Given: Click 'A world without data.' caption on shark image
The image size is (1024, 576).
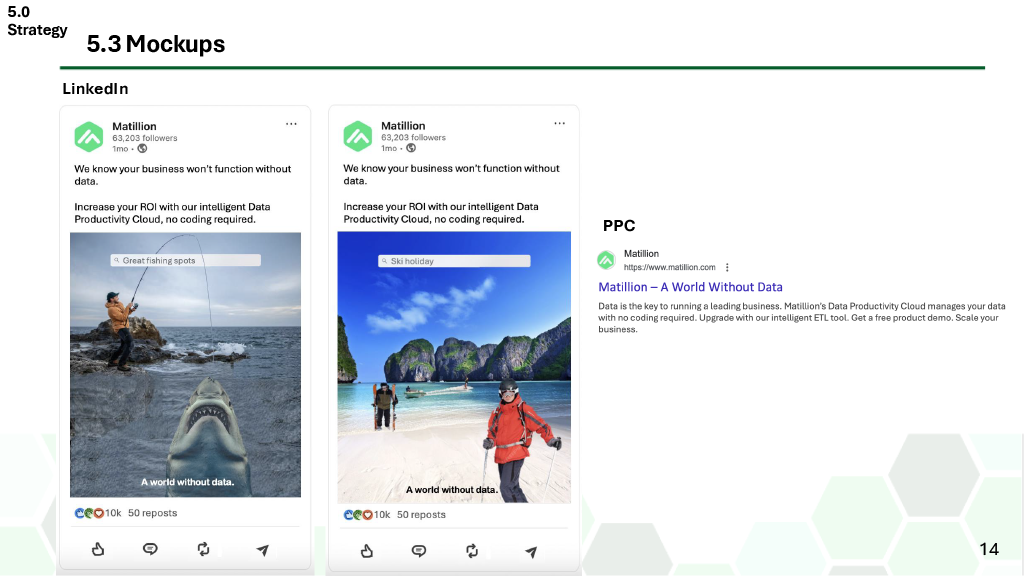Looking at the screenshot, I should pos(187,482).
